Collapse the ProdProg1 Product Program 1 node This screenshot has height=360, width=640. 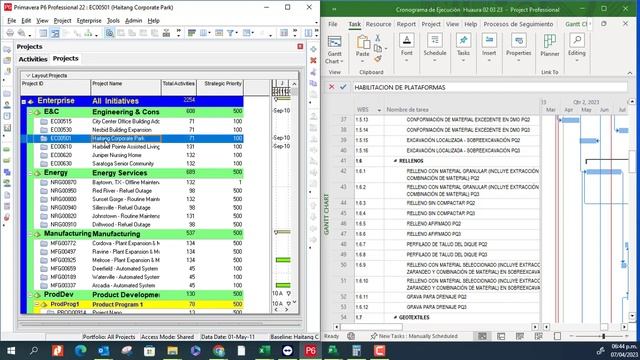pos(37,304)
